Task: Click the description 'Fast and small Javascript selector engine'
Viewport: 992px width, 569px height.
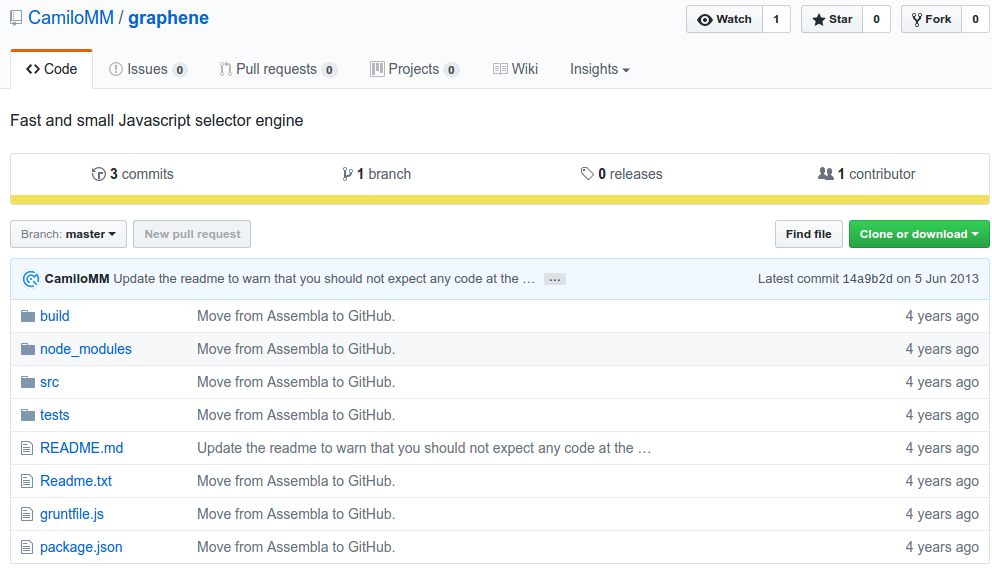Action: [x=157, y=120]
